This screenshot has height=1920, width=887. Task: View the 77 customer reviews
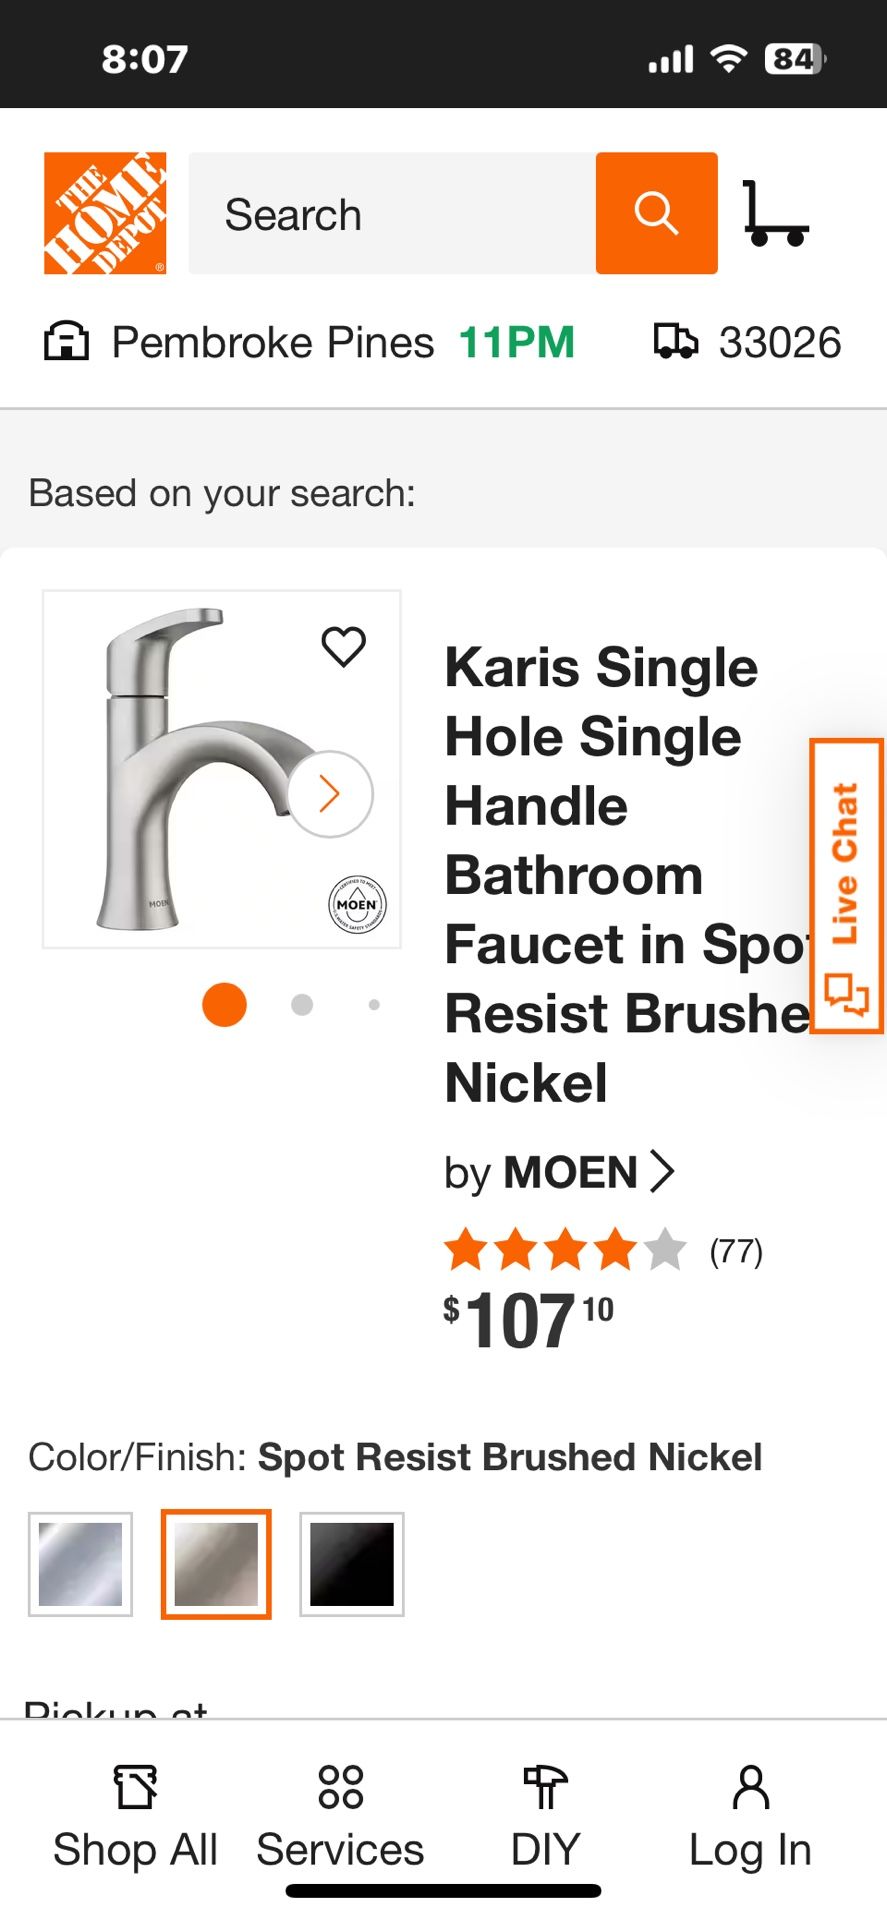point(735,1251)
